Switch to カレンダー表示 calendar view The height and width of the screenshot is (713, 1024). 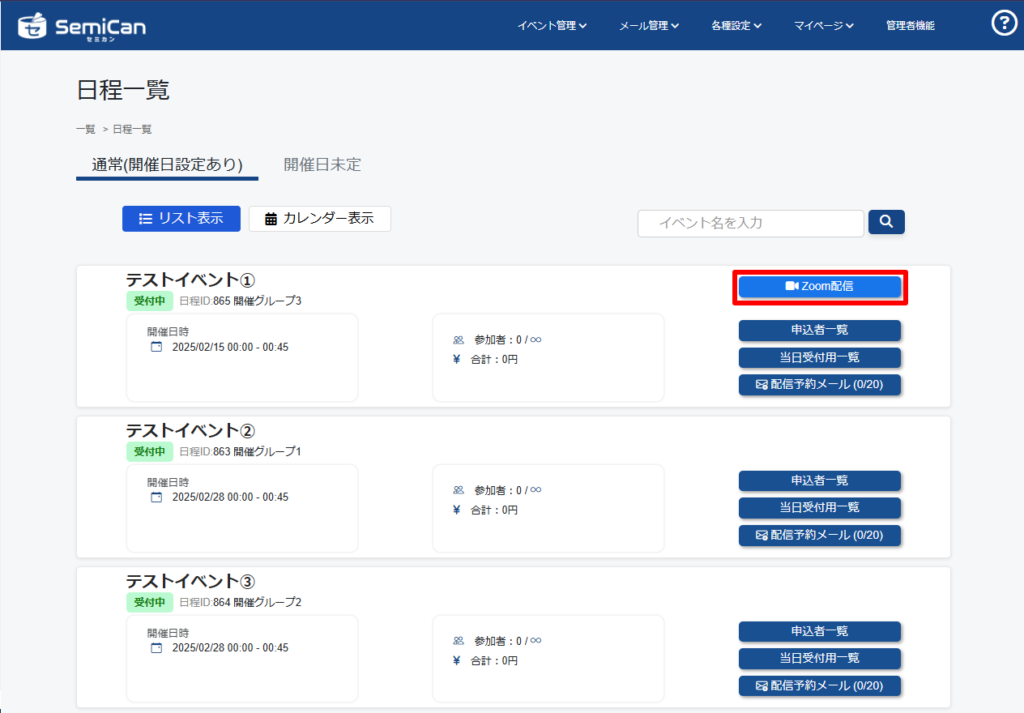[319, 219]
